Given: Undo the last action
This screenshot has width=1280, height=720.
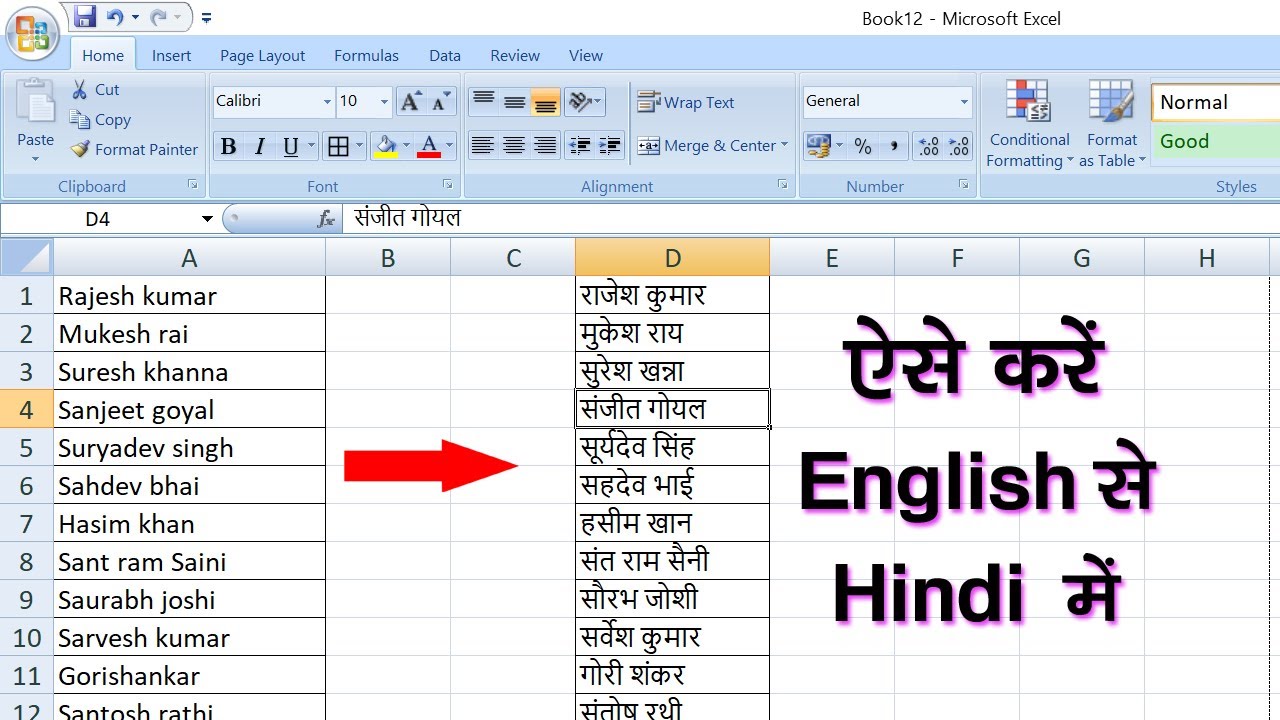Looking at the screenshot, I should click(x=114, y=17).
